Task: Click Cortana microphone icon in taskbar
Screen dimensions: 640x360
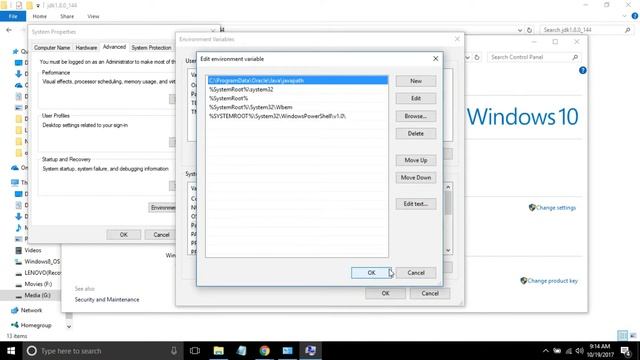Action: [x=174, y=351]
